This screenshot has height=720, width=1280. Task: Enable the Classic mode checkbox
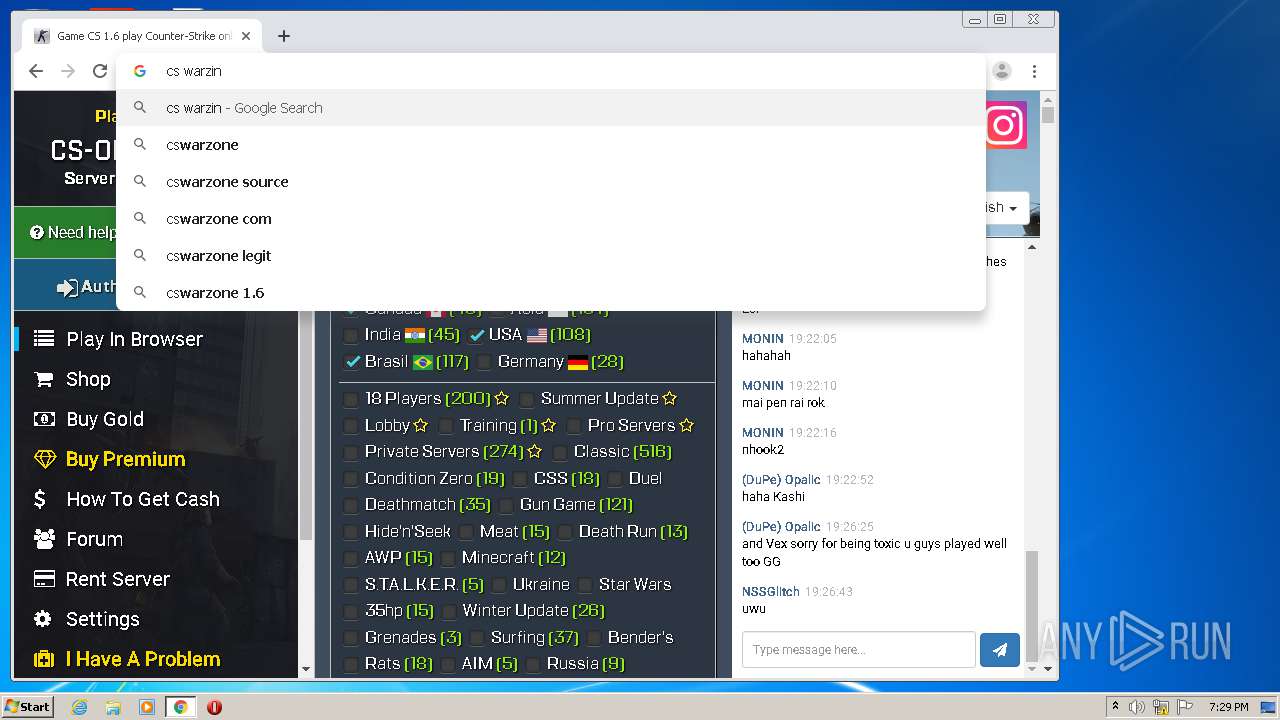coord(560,452)
